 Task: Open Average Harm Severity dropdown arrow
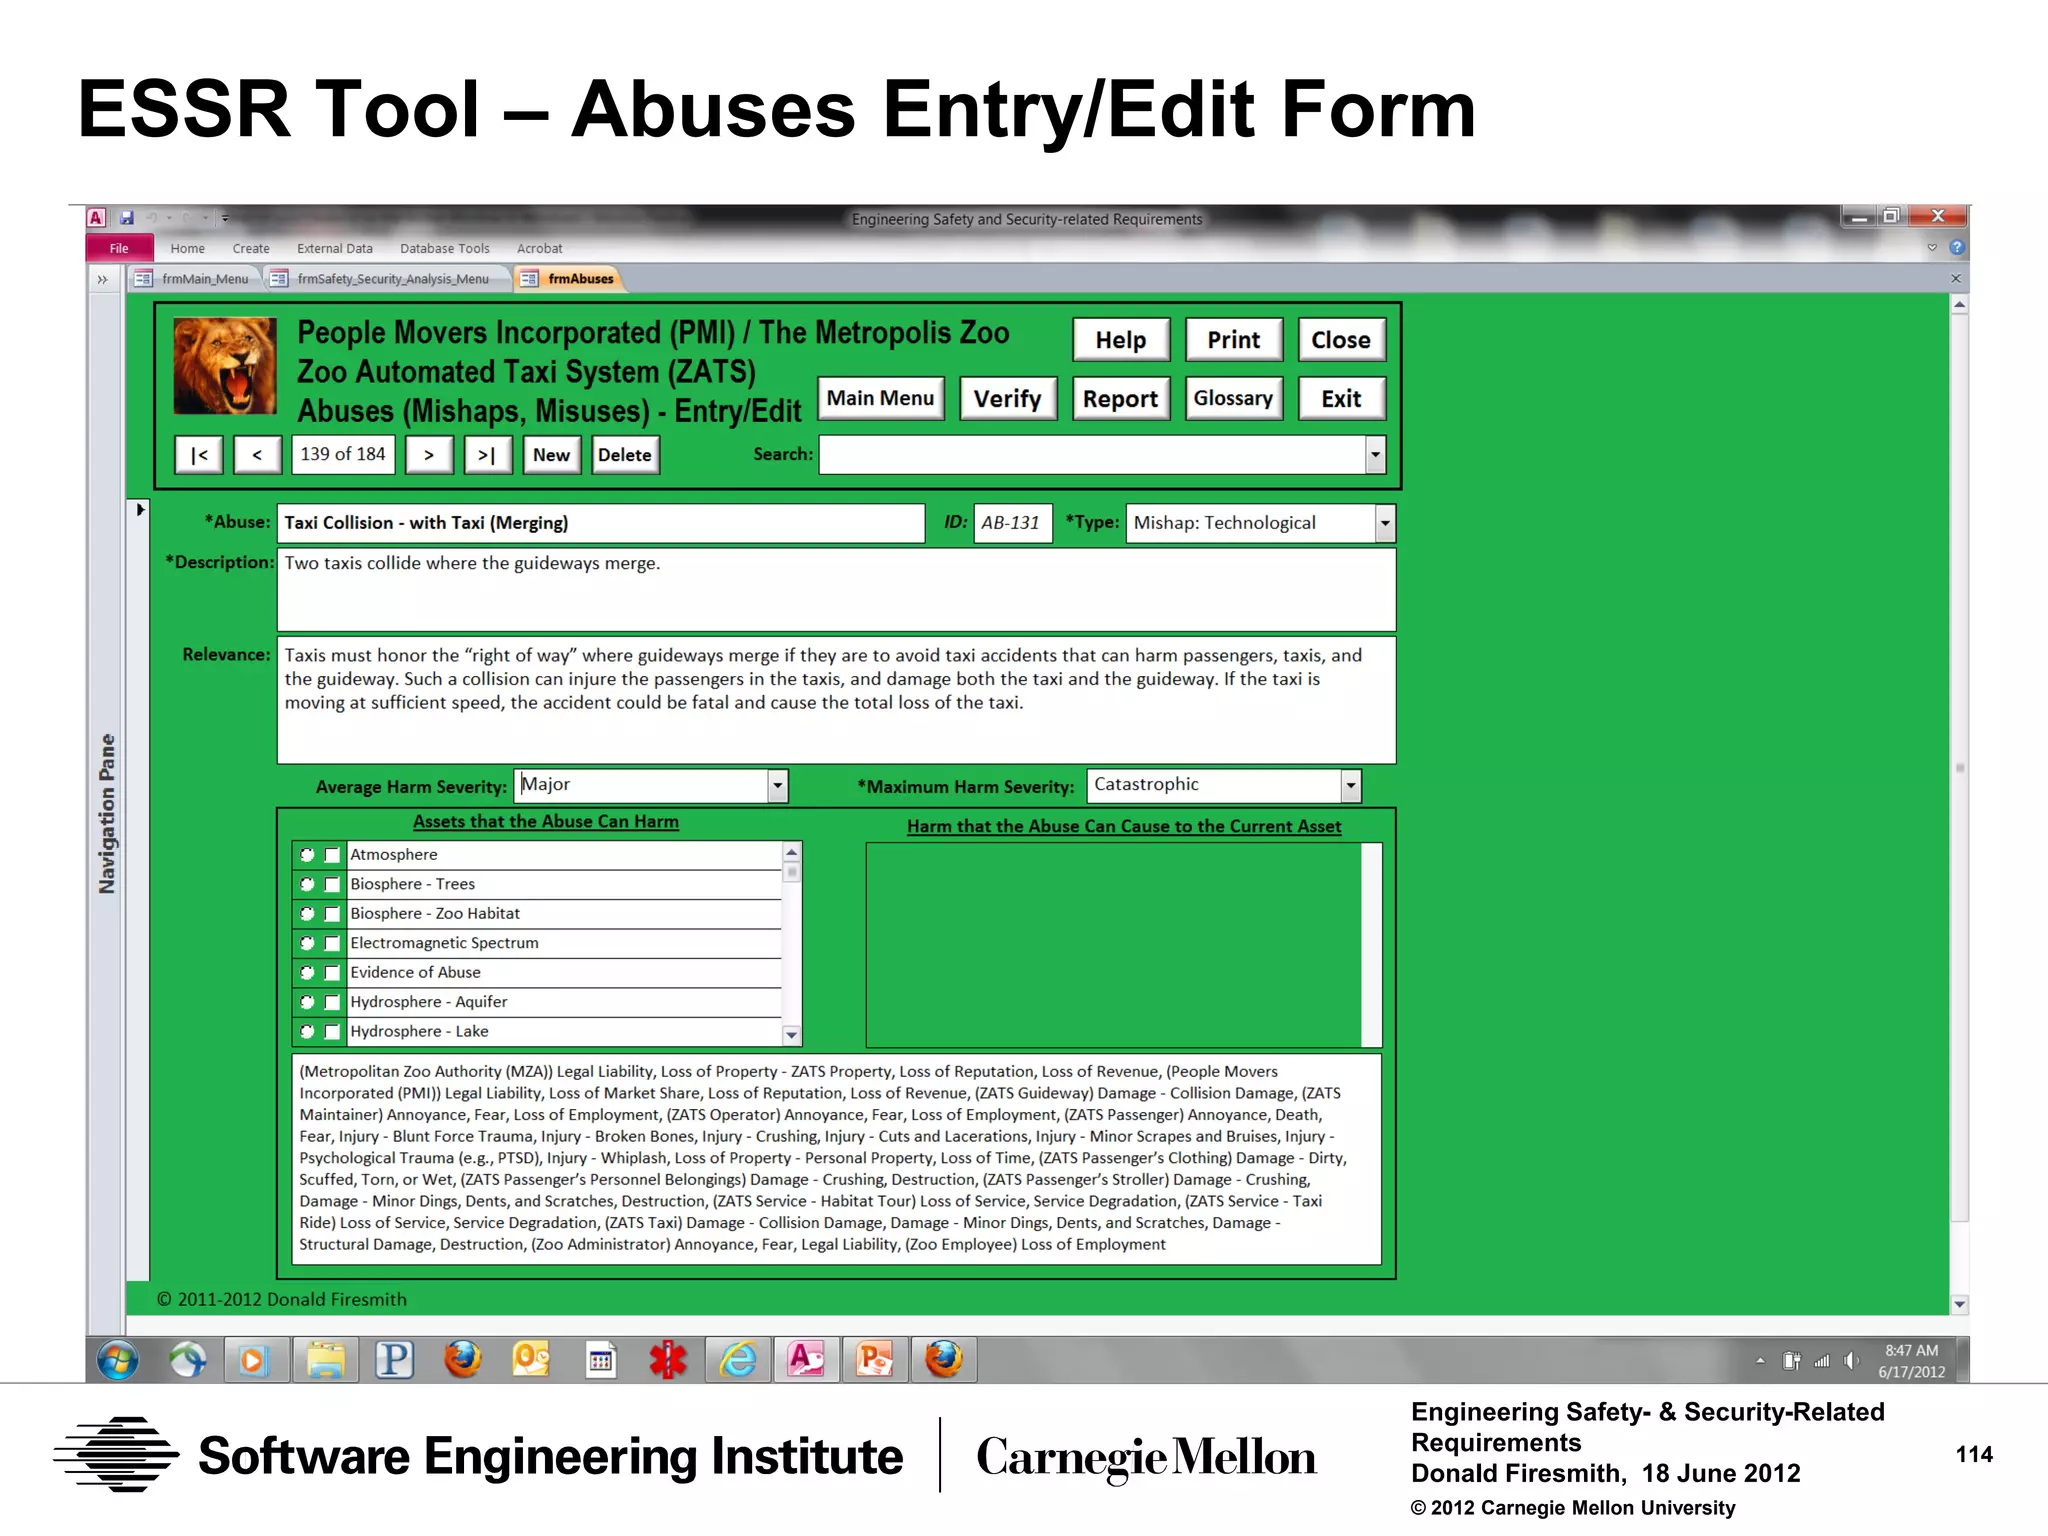click(x=777, y=786)
